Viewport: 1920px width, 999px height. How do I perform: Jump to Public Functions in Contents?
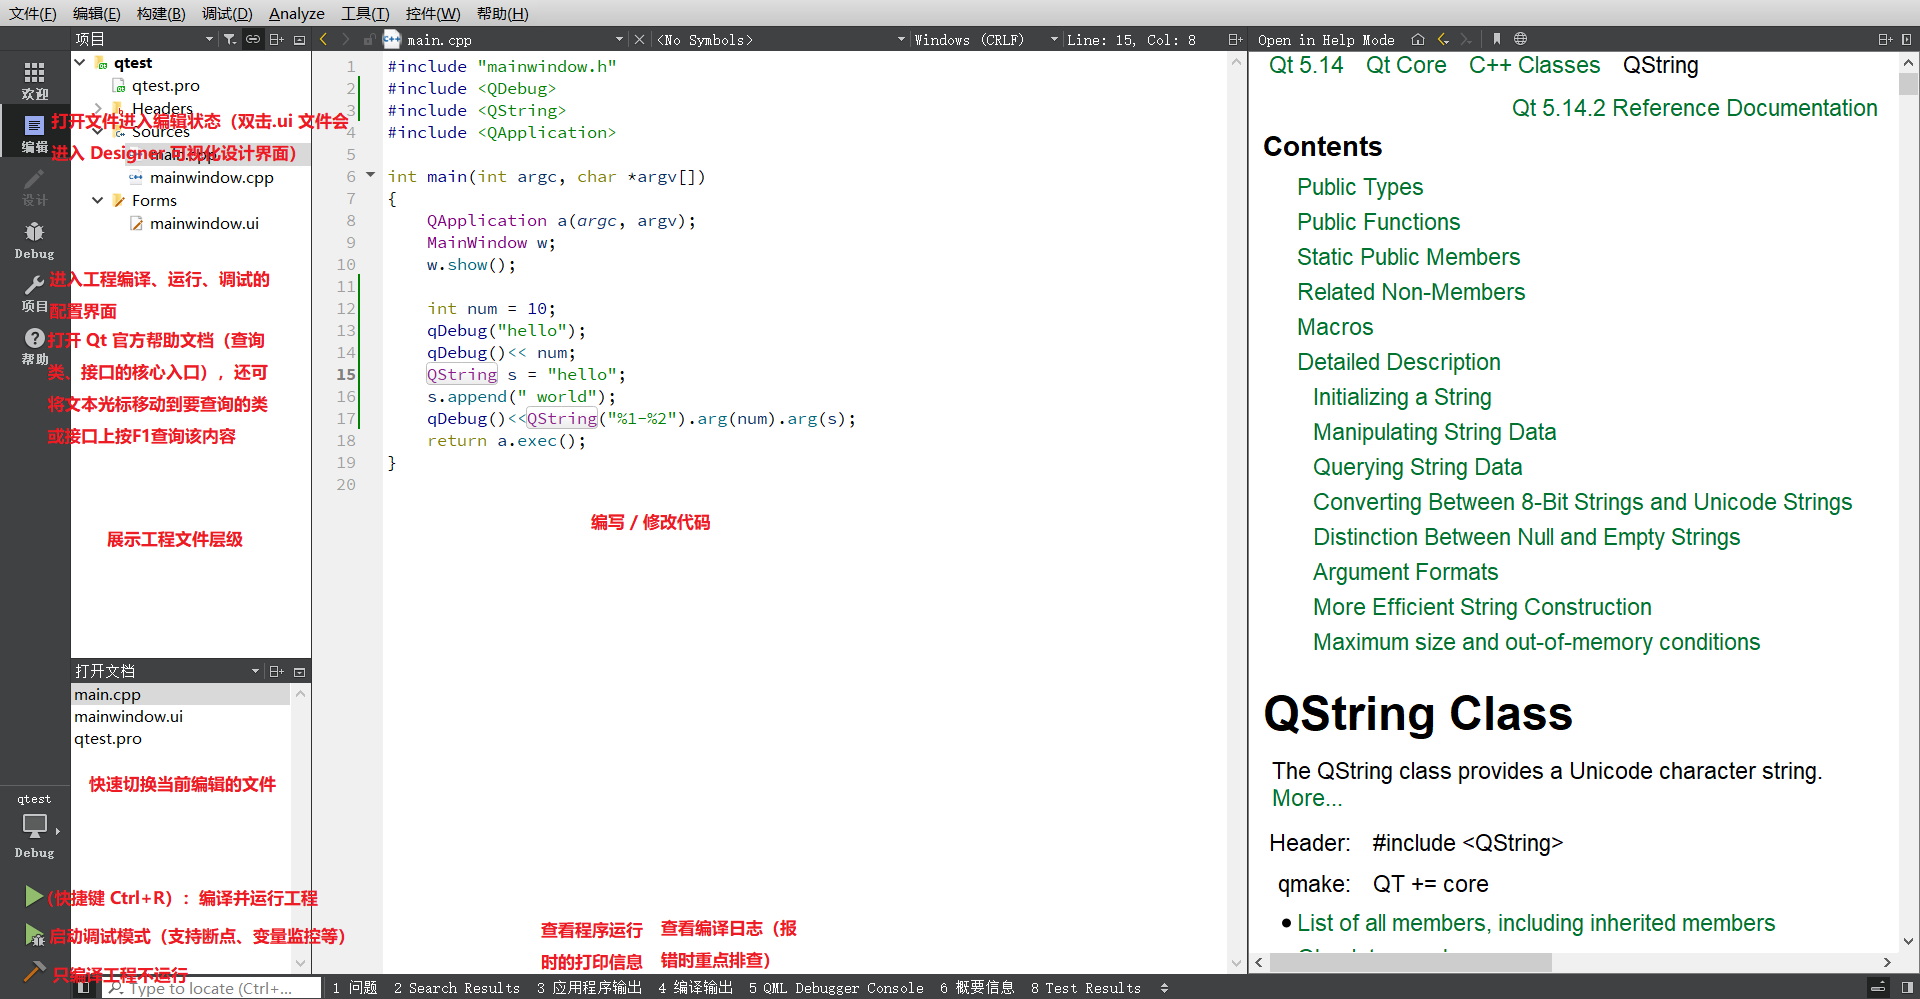(x=1378, y=222)
